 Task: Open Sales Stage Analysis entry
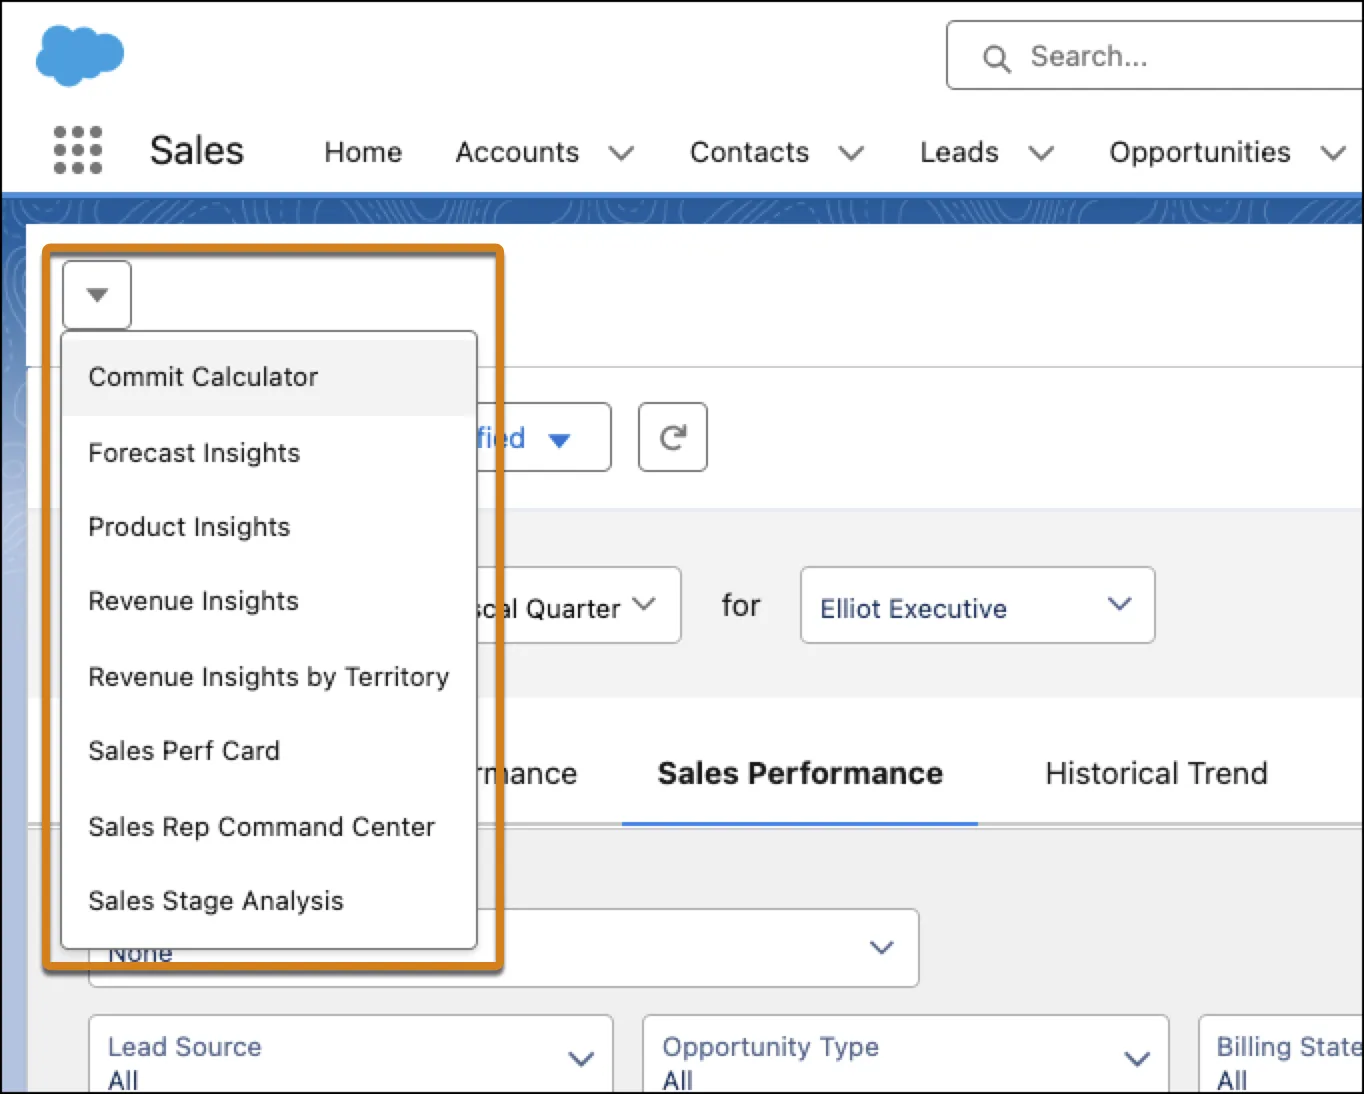pos(269,901)
